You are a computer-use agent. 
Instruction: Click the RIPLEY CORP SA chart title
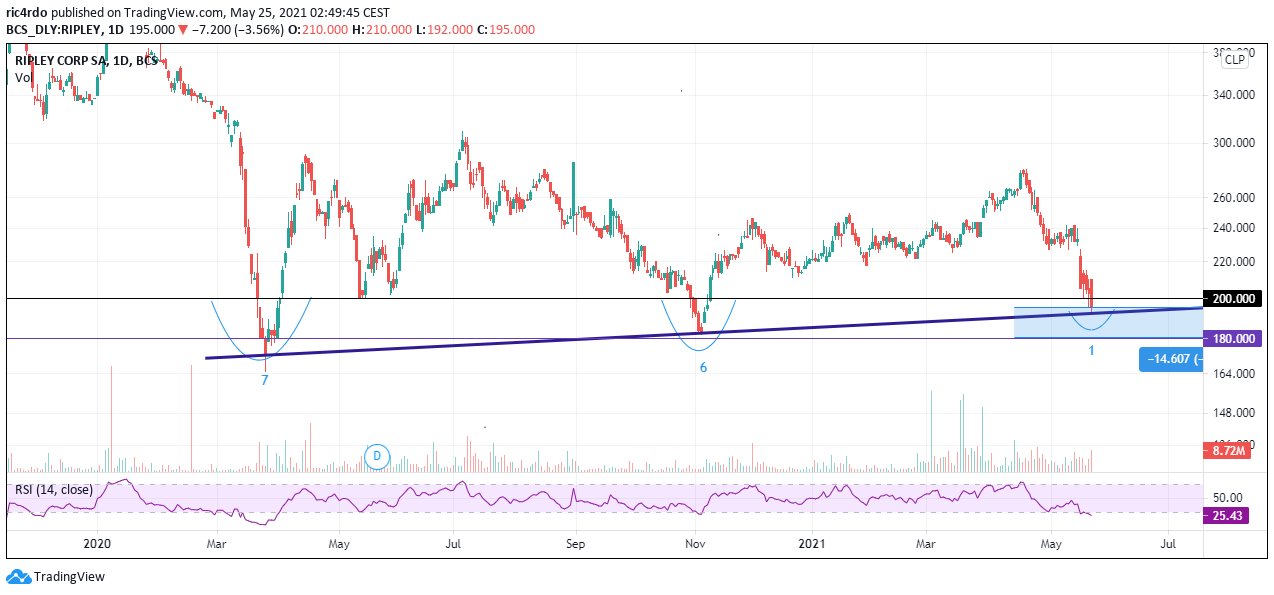[x=86, y=61]
